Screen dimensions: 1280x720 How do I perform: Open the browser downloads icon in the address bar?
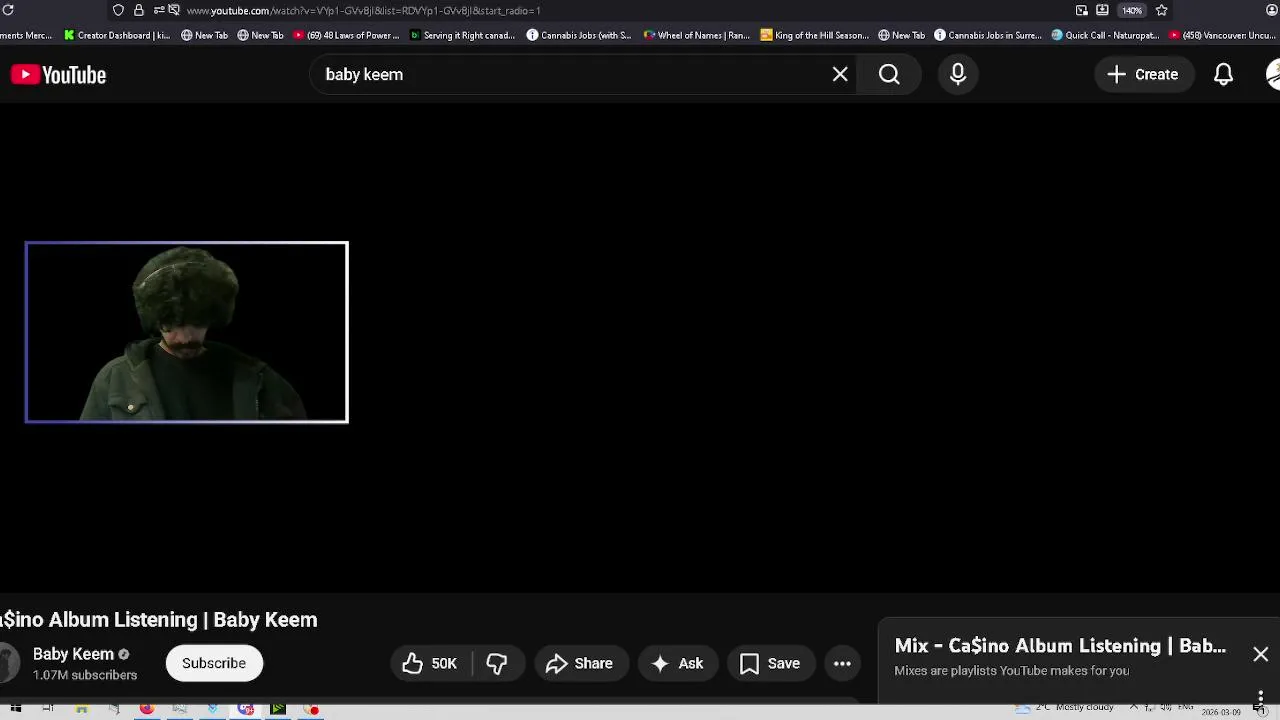click(x=1102, y=10)
